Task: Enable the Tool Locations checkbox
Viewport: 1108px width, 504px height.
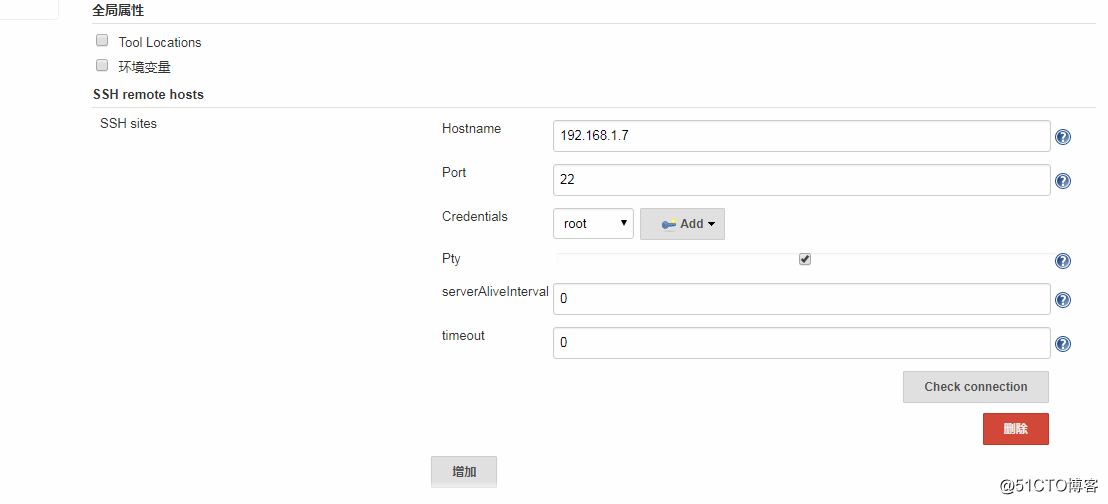Action: pos(102,40)
